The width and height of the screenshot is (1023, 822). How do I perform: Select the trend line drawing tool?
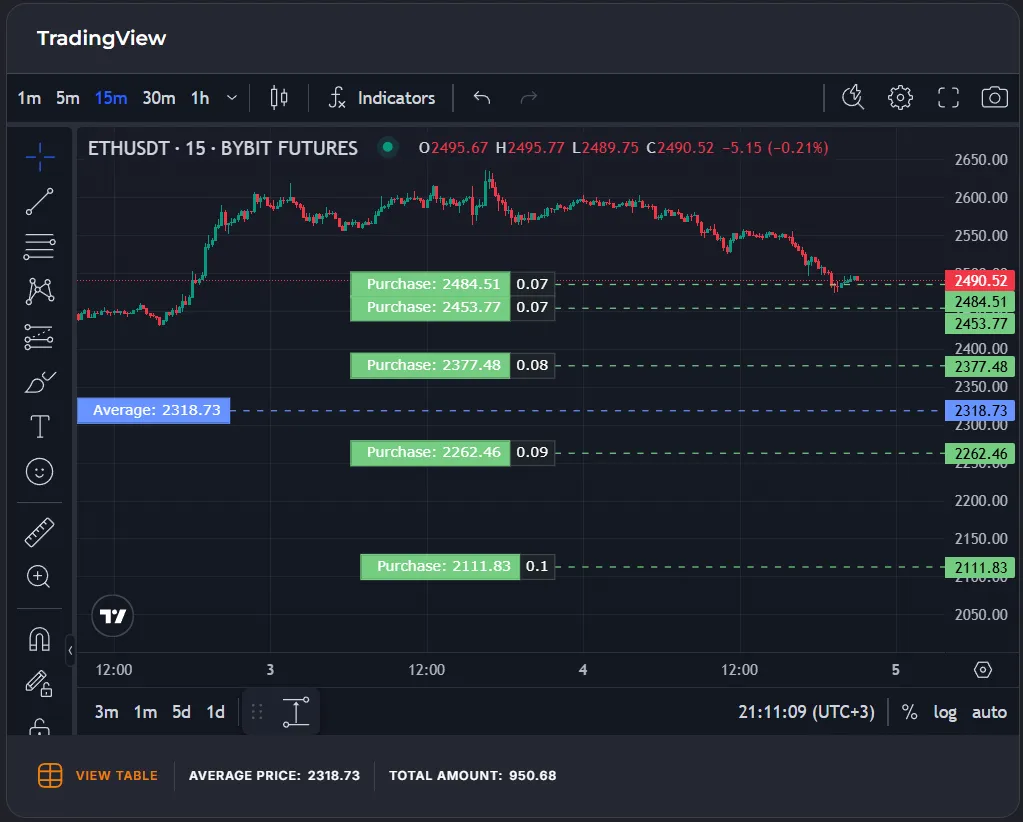(40, 201)
